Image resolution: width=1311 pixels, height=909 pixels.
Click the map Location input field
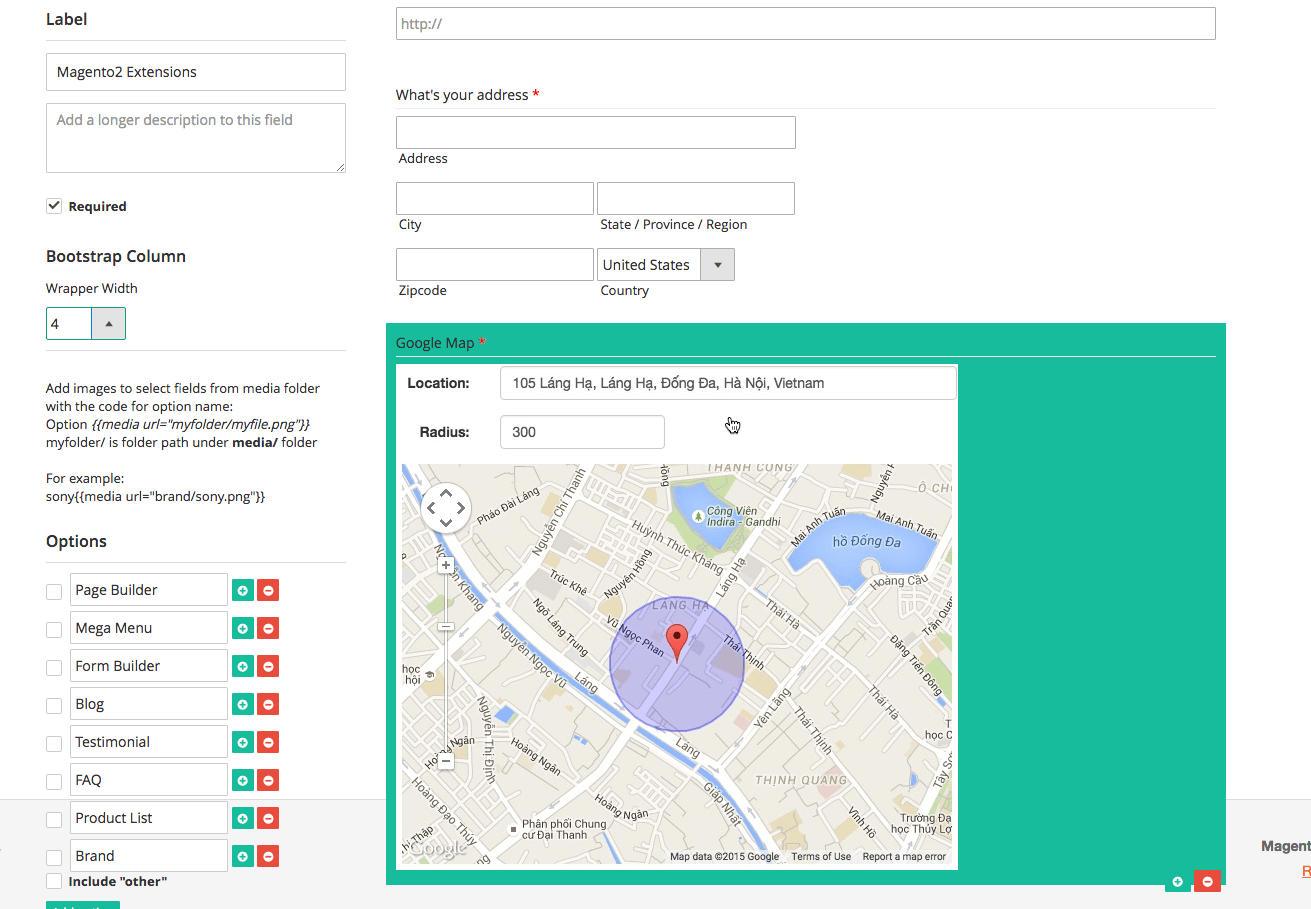(728, 383)
